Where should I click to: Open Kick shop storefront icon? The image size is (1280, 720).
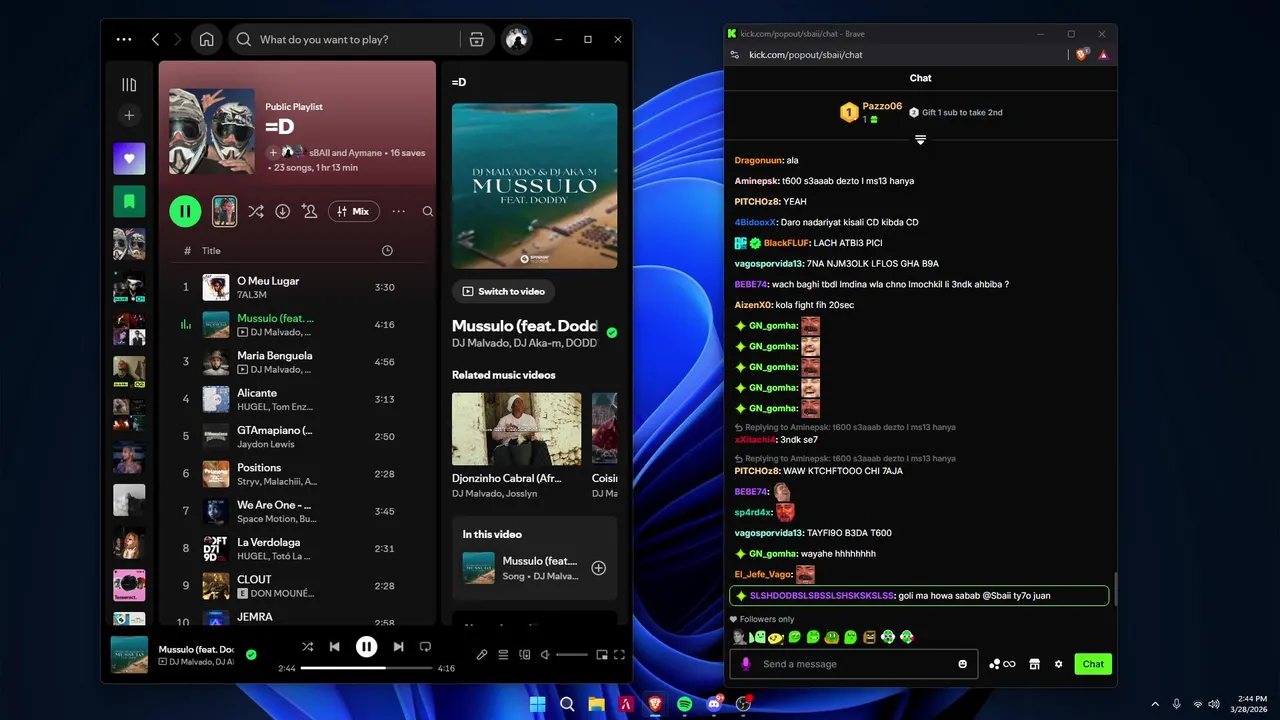(x=1034, y=664)
